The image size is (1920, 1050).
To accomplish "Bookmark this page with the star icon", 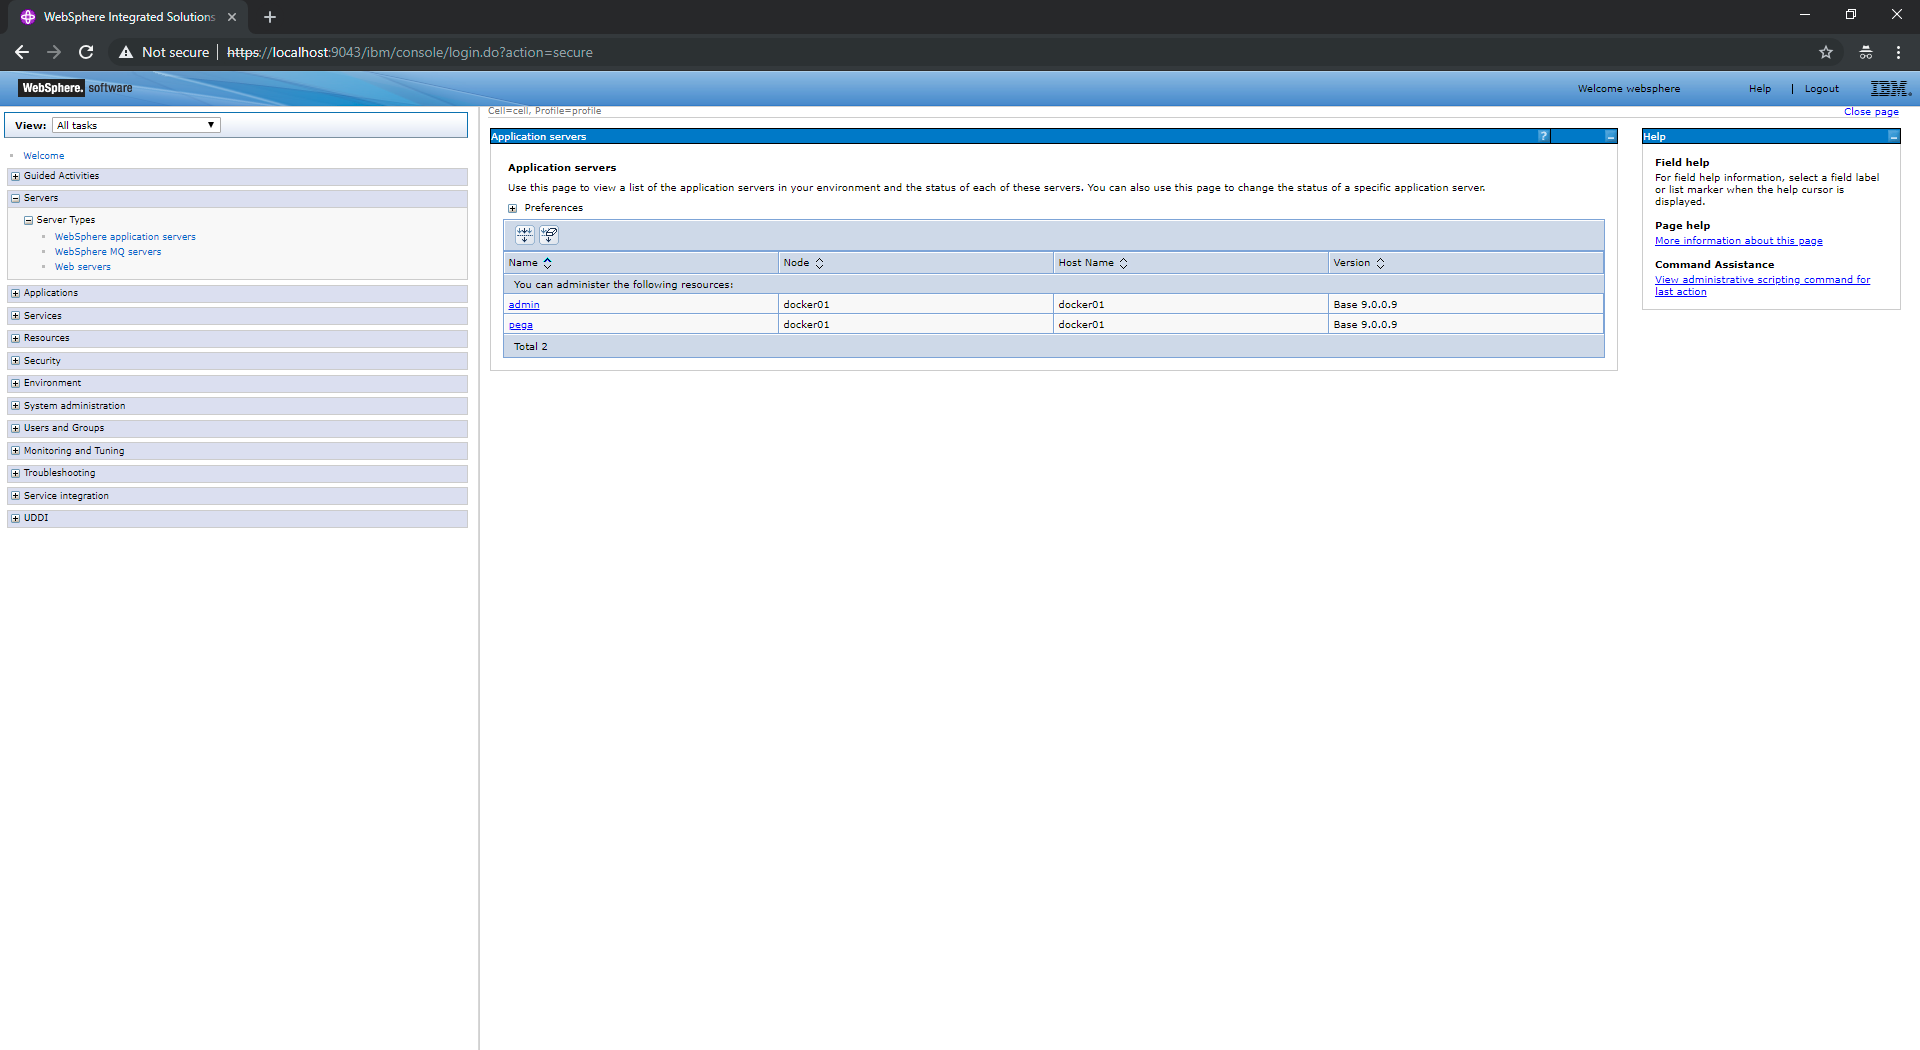I will tap(1826, 52).
